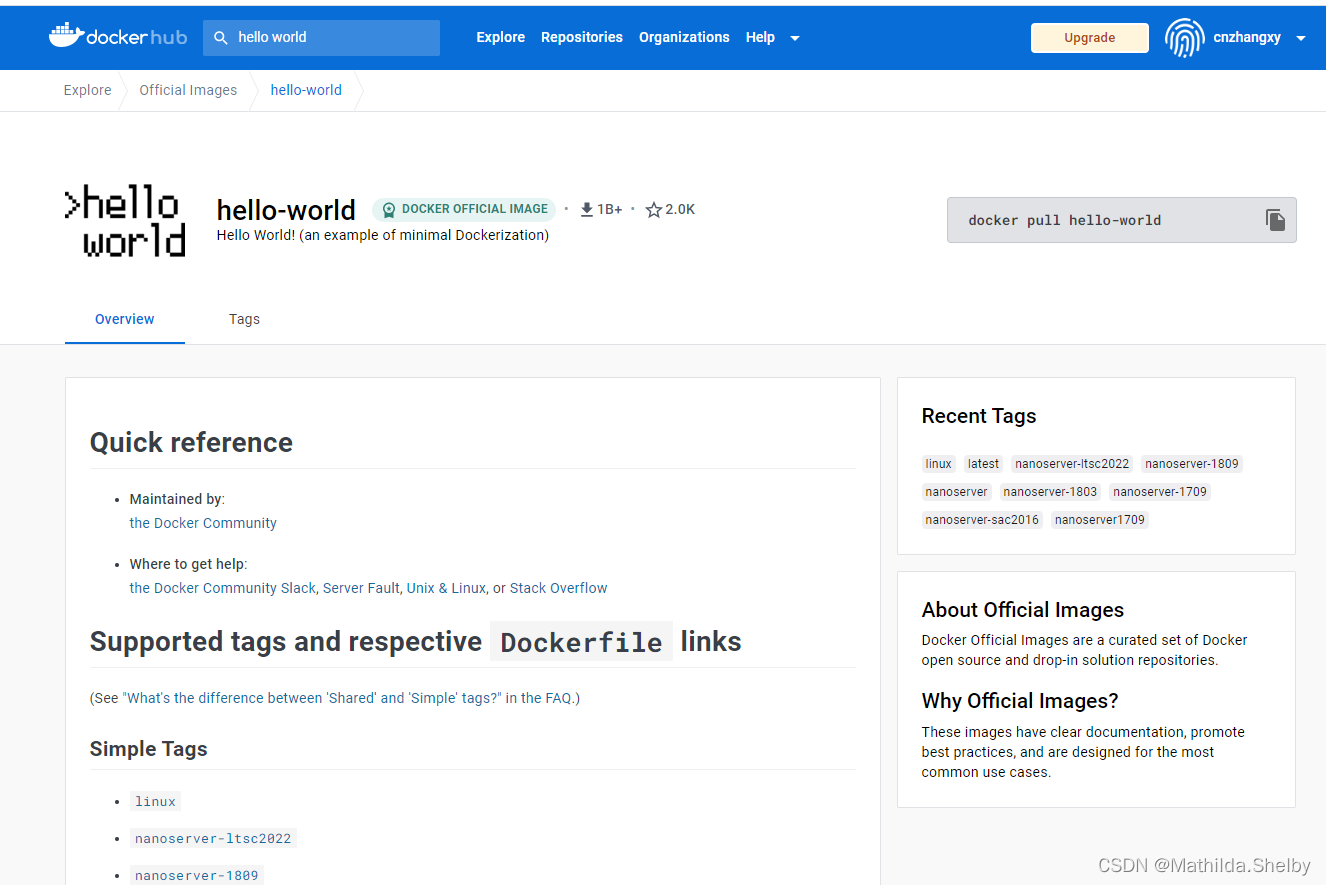Click the About Official Images heading

(1023, 610)
